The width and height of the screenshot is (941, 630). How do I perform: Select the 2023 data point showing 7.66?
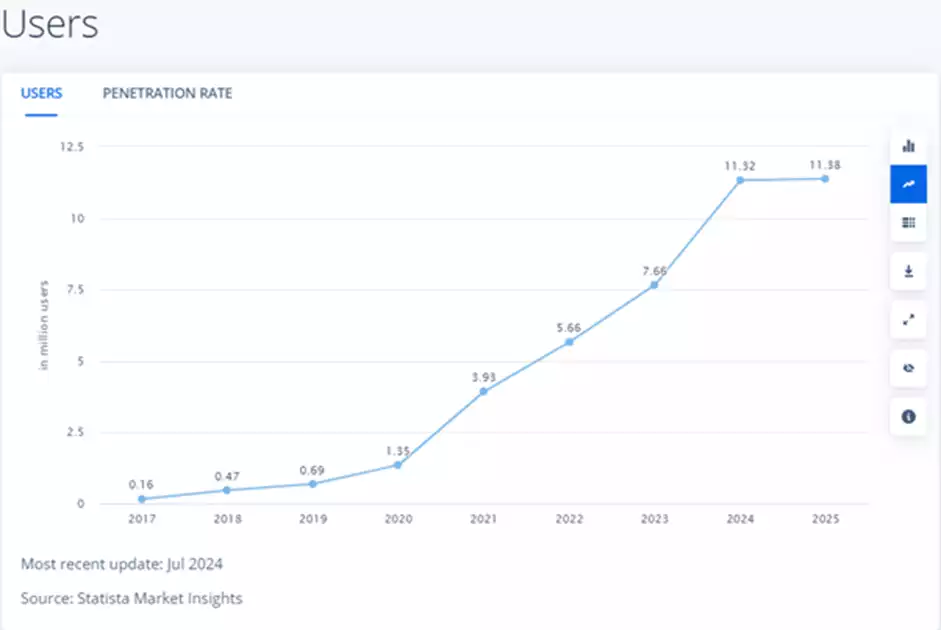655,286
